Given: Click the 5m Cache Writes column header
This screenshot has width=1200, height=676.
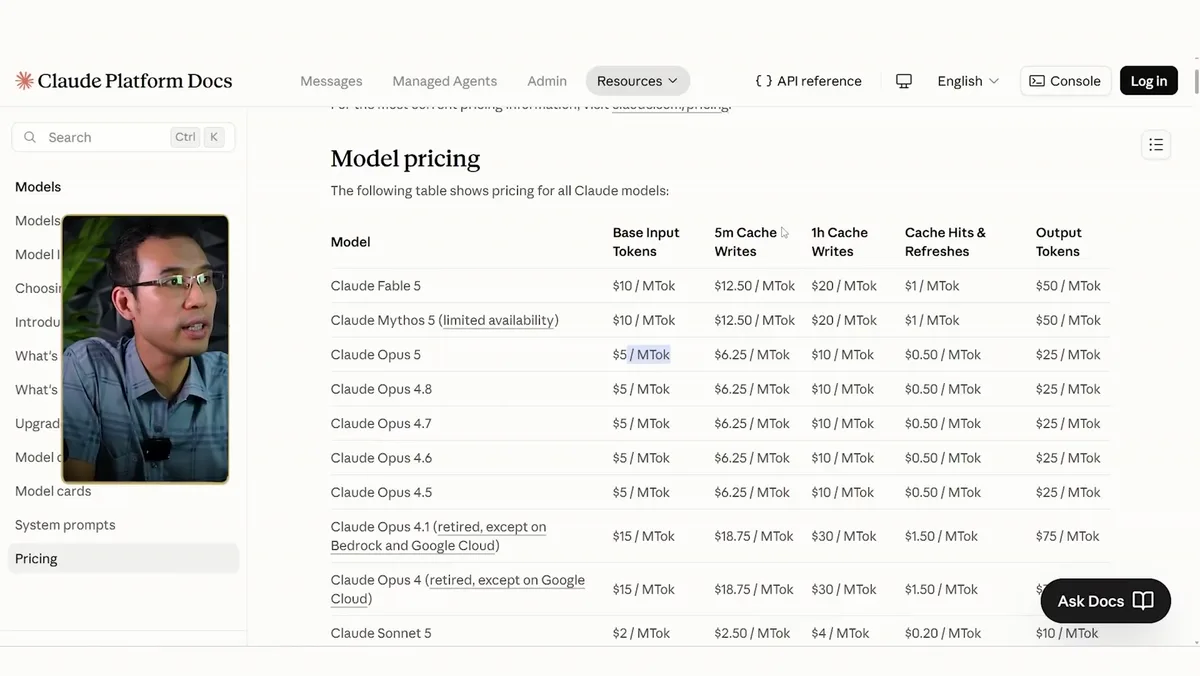Looking at the screenshot, I should [x=745, y=242].
